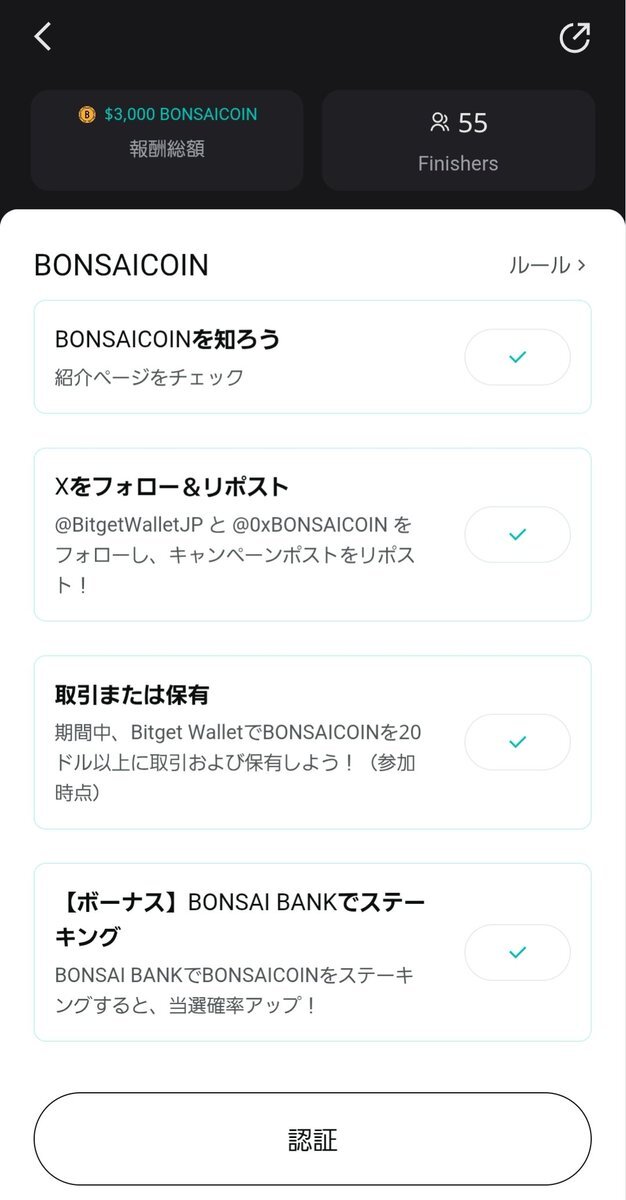Tap the 報酬総額 label
This screenshot has height=1200, width=626.
tap(167, 149)
